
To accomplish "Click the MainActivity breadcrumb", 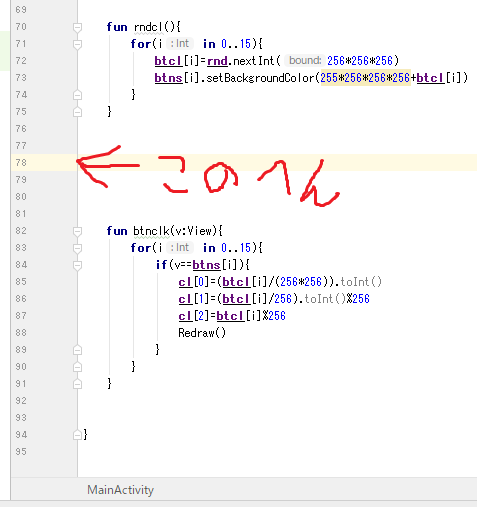I will click(x=120, y=490).
